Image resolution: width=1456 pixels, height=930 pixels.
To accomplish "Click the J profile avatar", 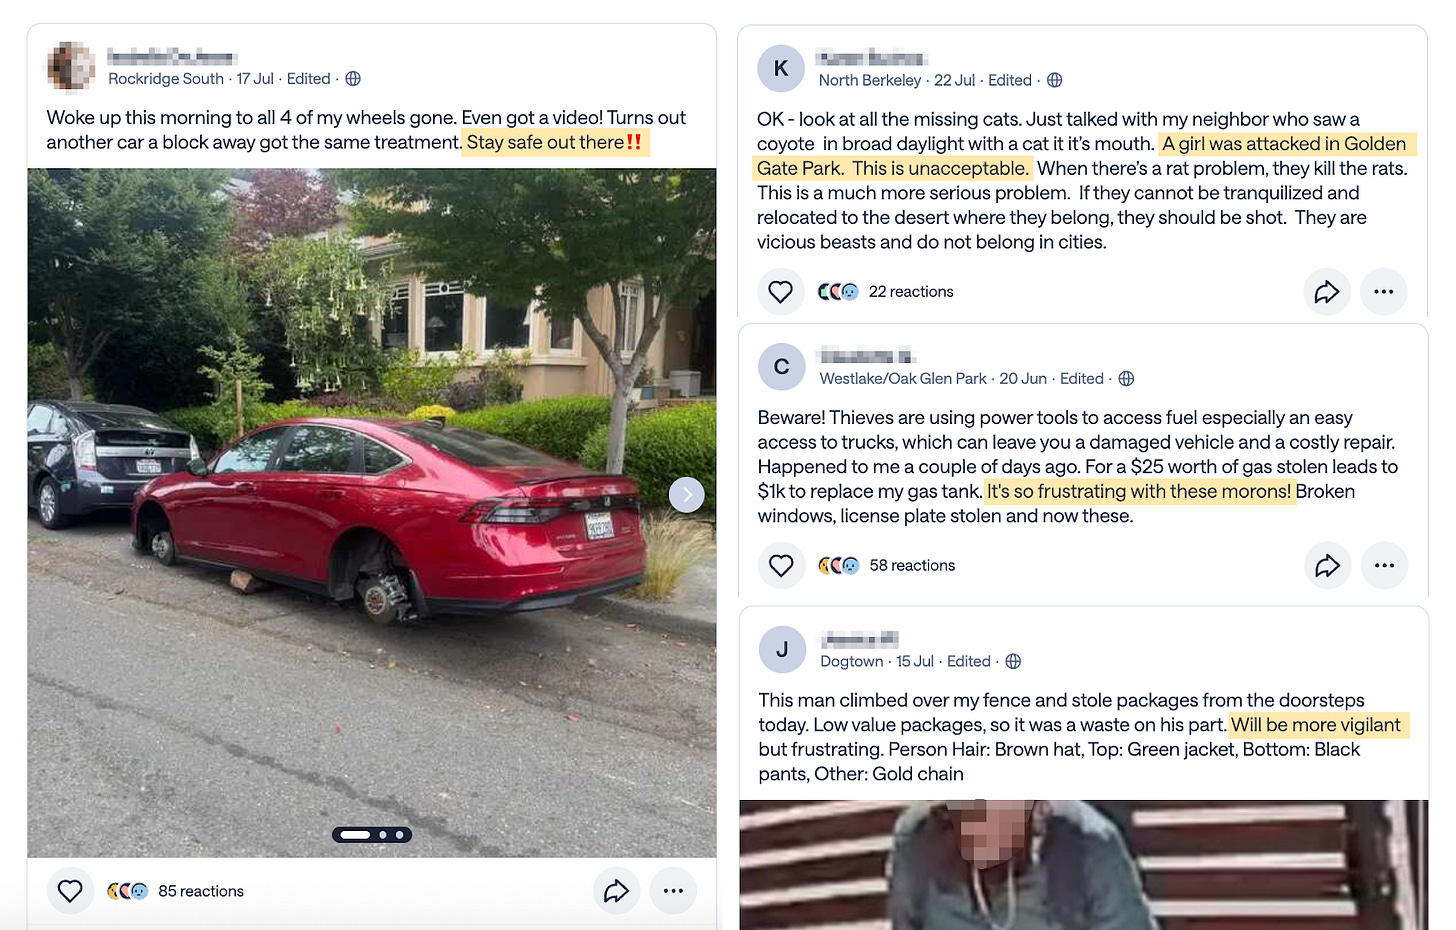I will [x=783, y=650].
